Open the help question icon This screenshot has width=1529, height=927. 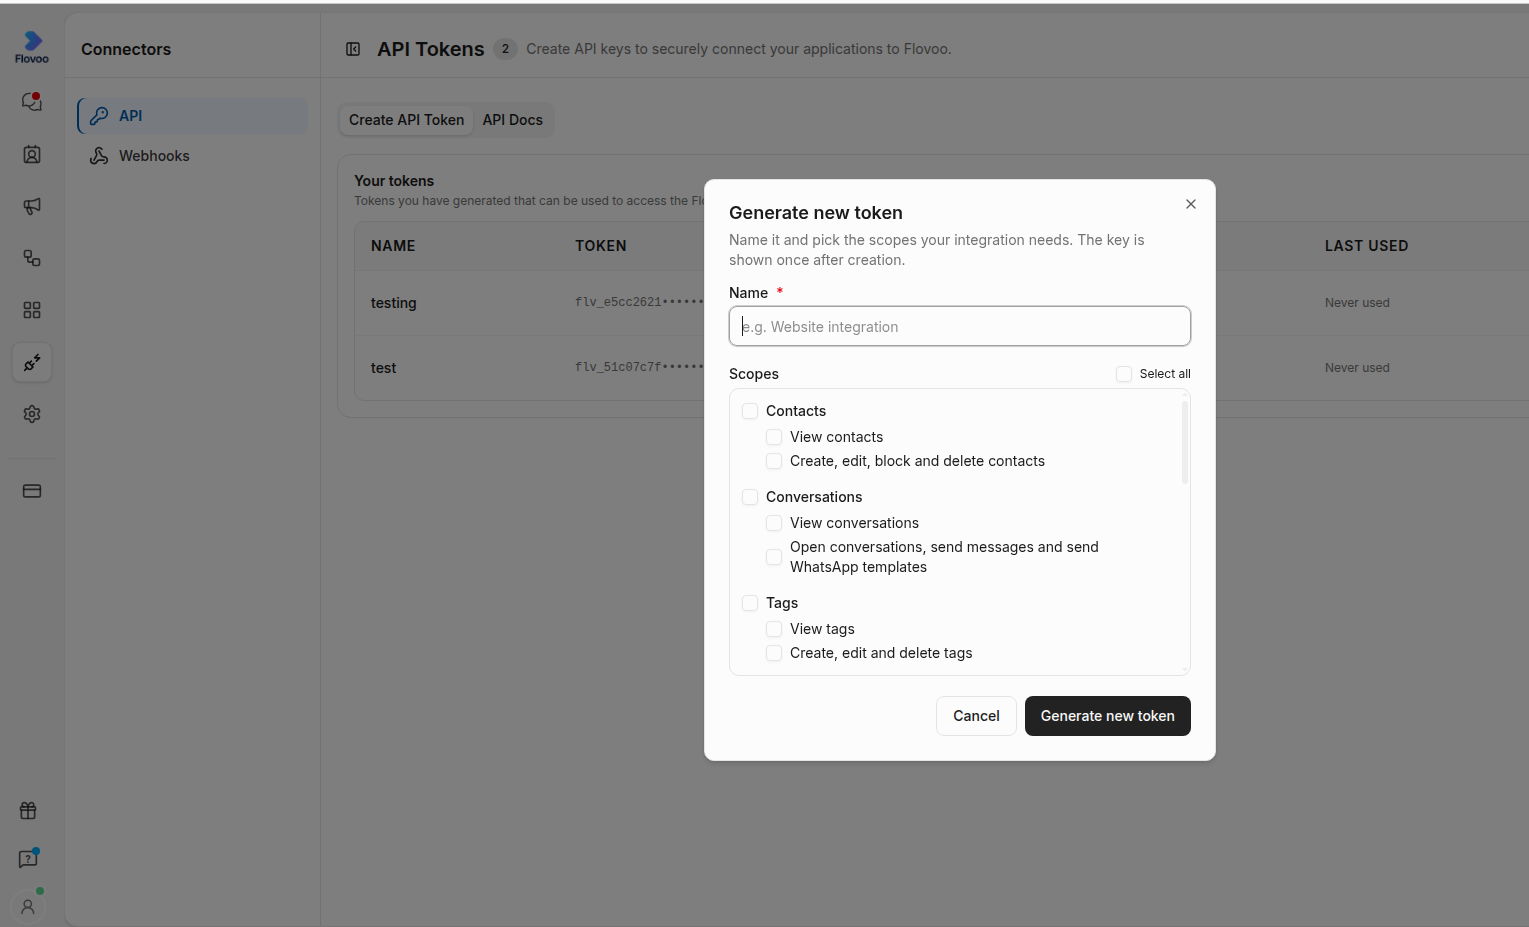[x=28, y=859]
